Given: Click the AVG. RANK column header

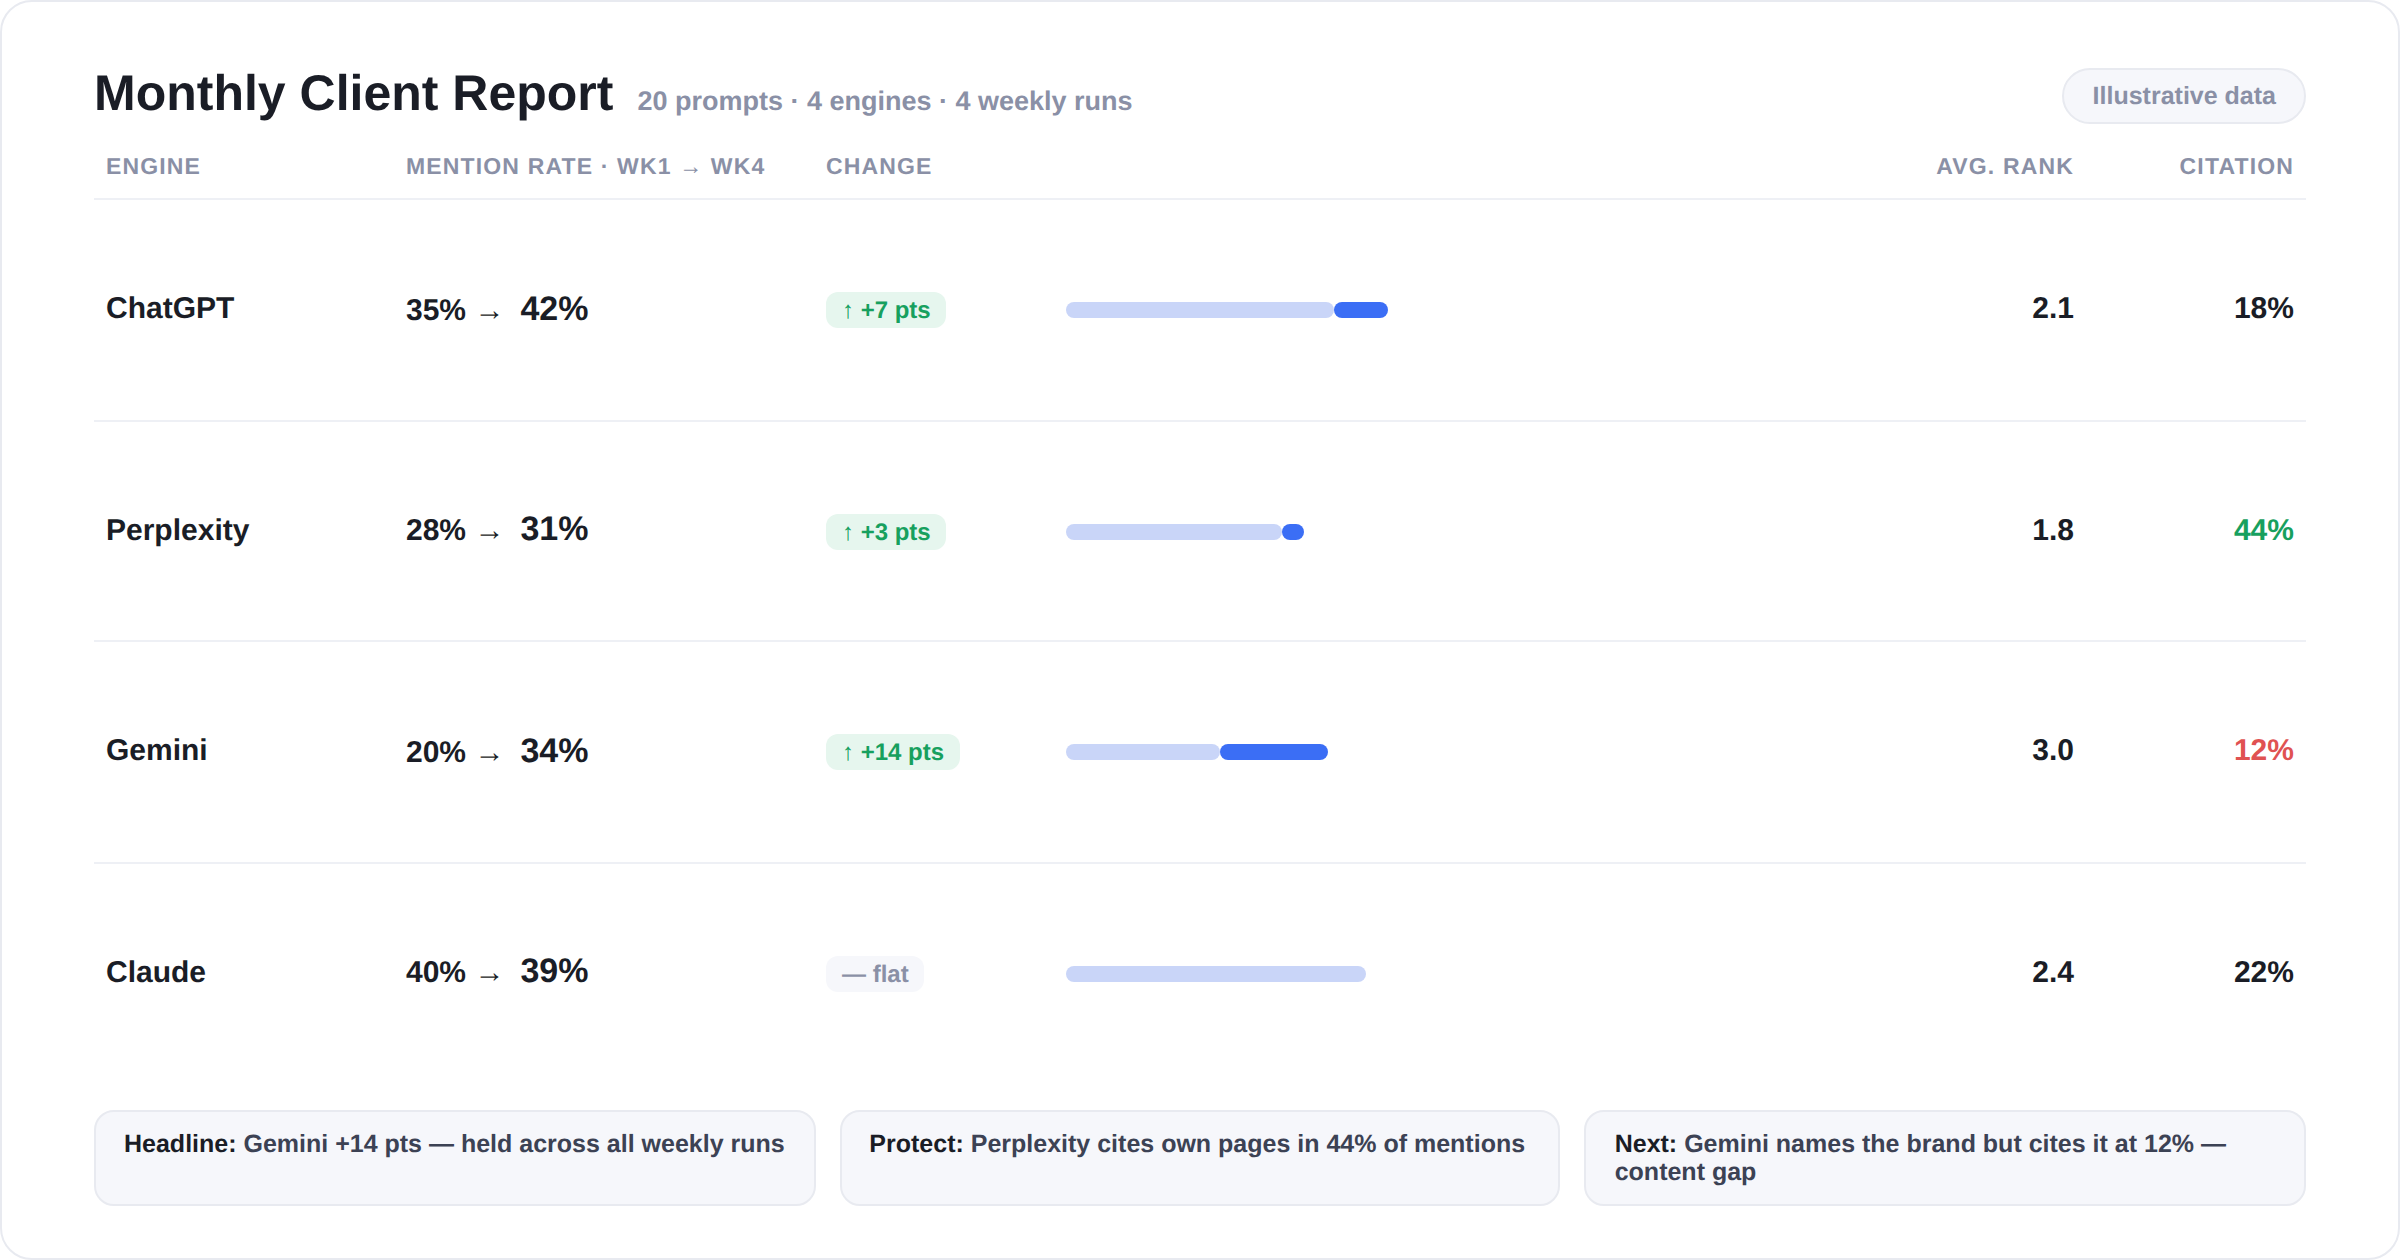Looking at the screenshot, I should [x=2004, y=166].
